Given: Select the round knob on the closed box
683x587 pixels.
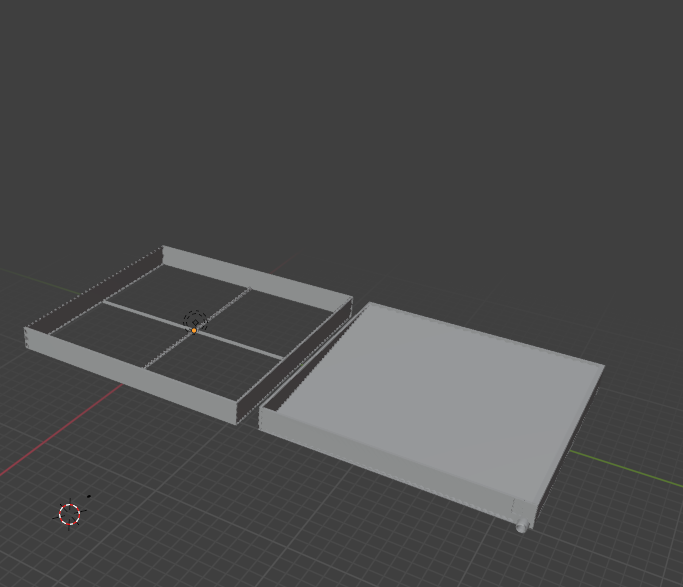Looking at the screenshot, I should pyautogui.click(x=522, y=526).
